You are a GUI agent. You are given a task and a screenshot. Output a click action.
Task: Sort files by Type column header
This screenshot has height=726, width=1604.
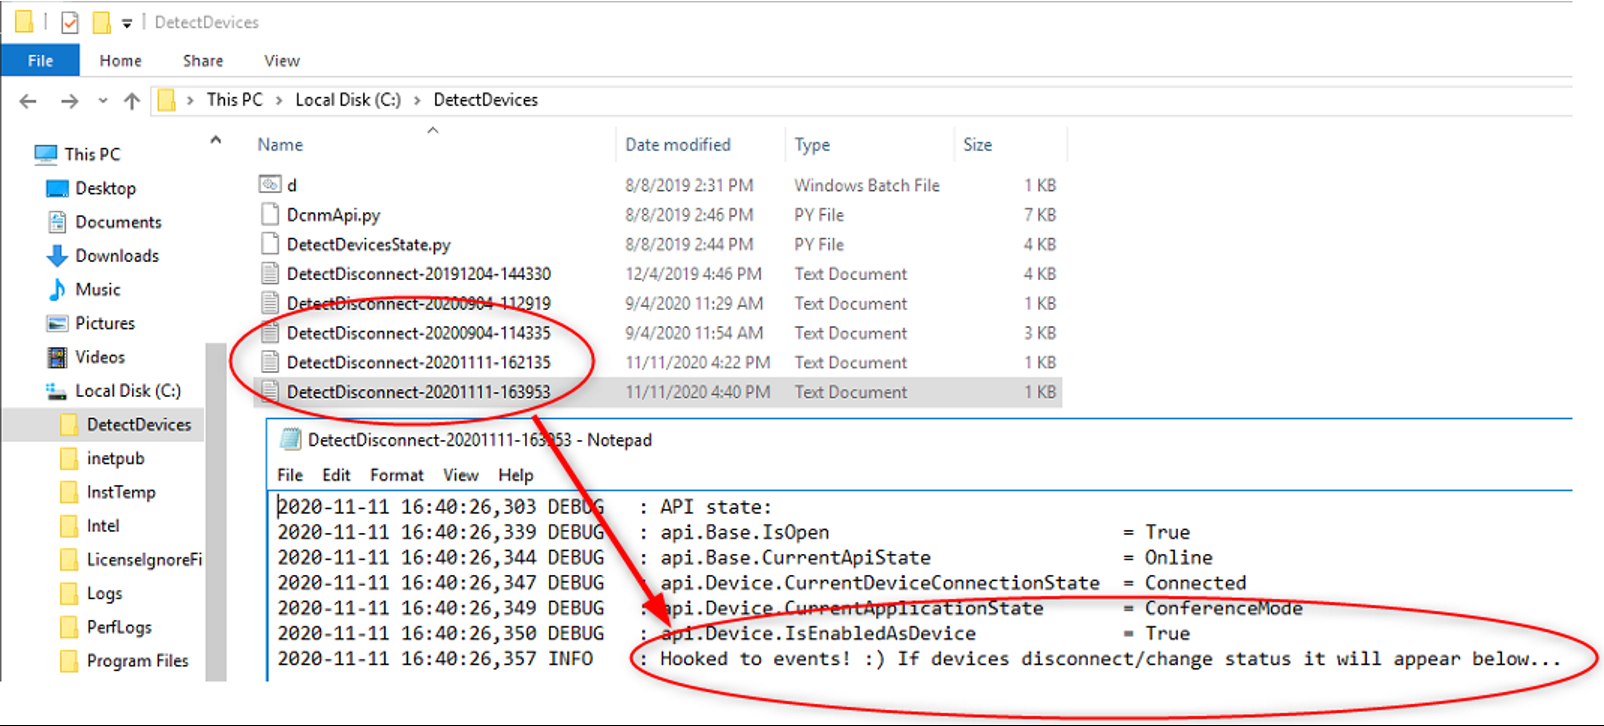pos(812,145)
